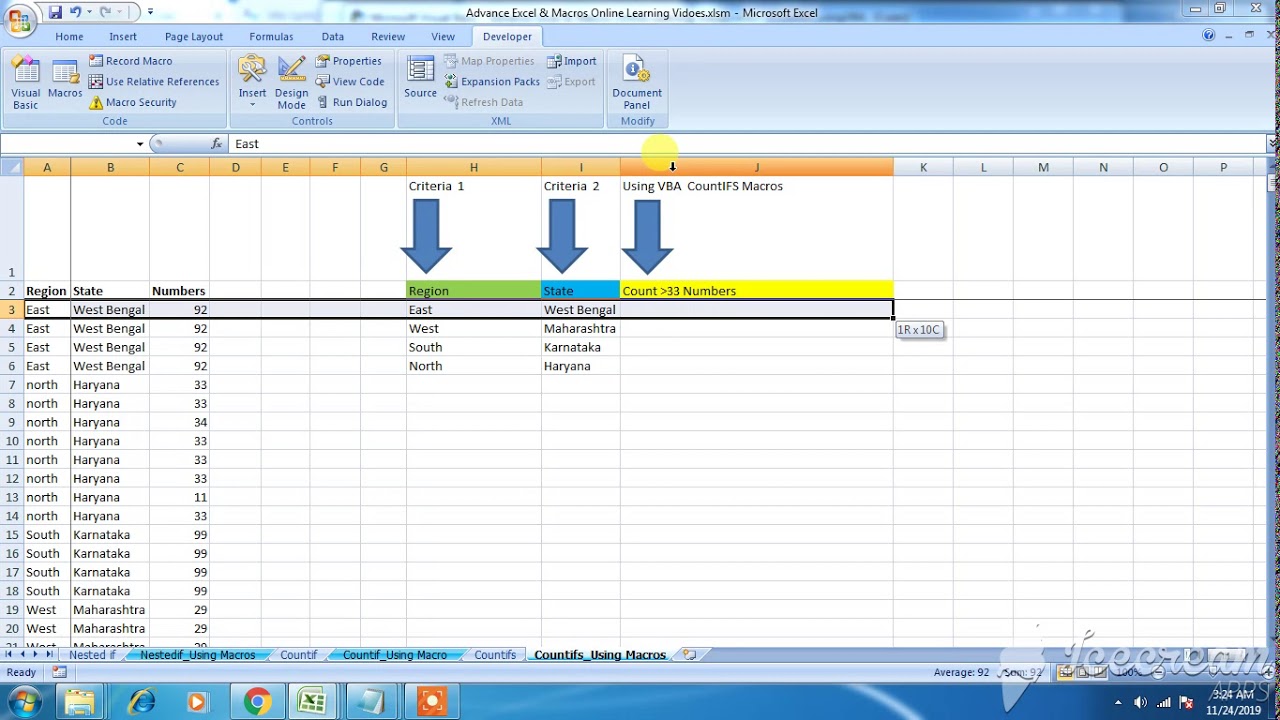Screen dimensions: 1280x720
Task: Open Windows Media Player from taskbar
Action: [197, 702]
